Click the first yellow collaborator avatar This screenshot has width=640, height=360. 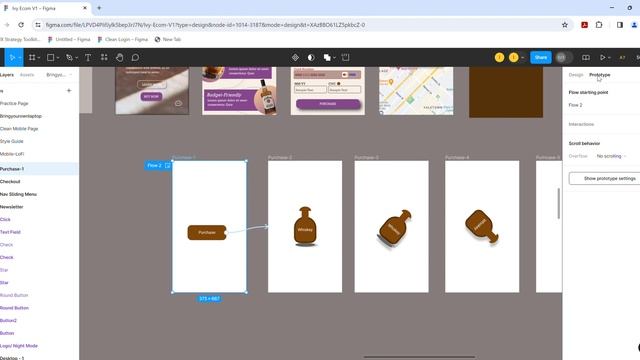coord(499,58)
